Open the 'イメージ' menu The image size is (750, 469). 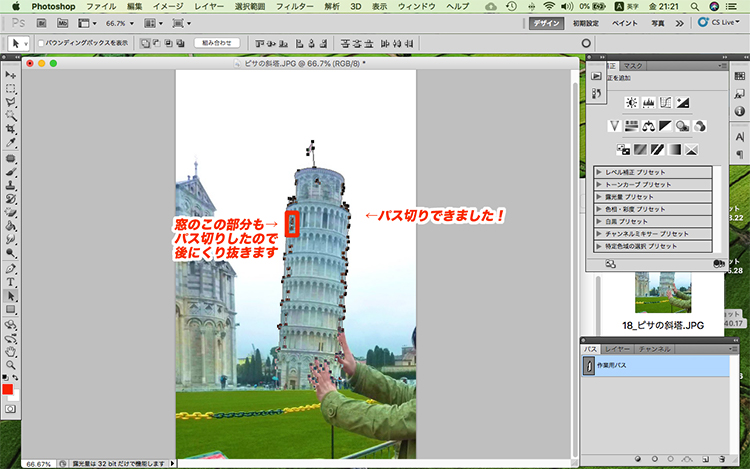[168, 7]
